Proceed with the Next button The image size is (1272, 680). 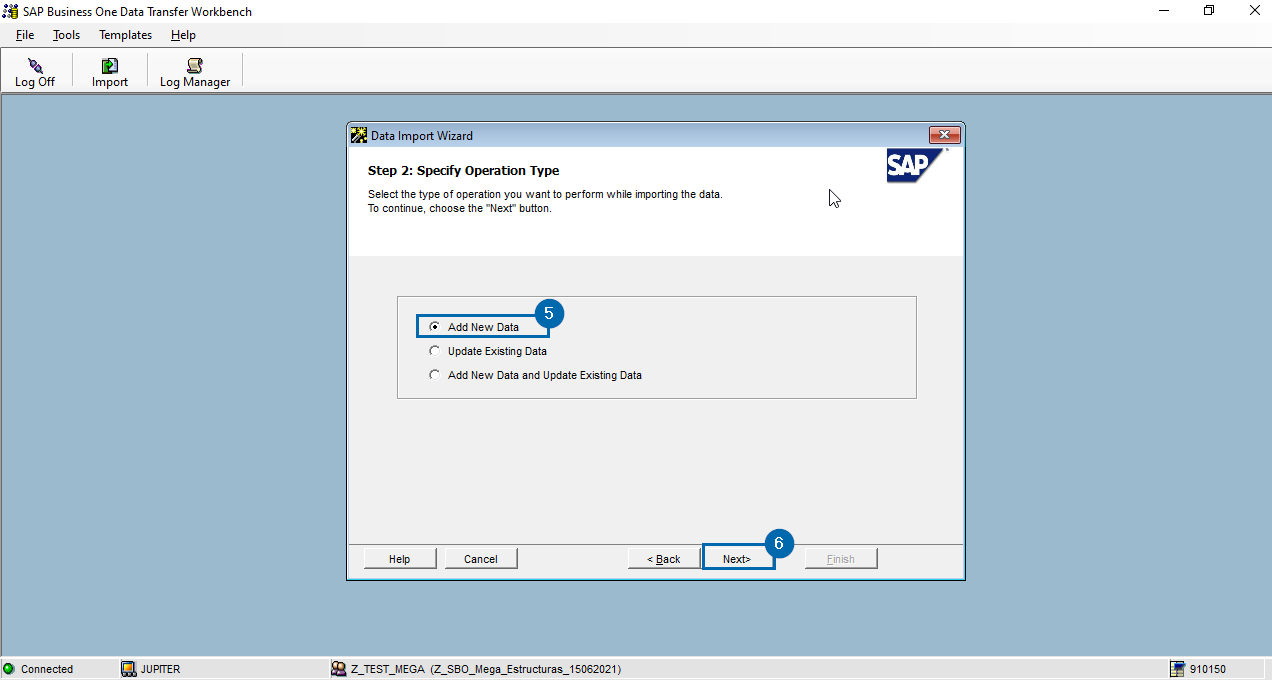point(737,559)
